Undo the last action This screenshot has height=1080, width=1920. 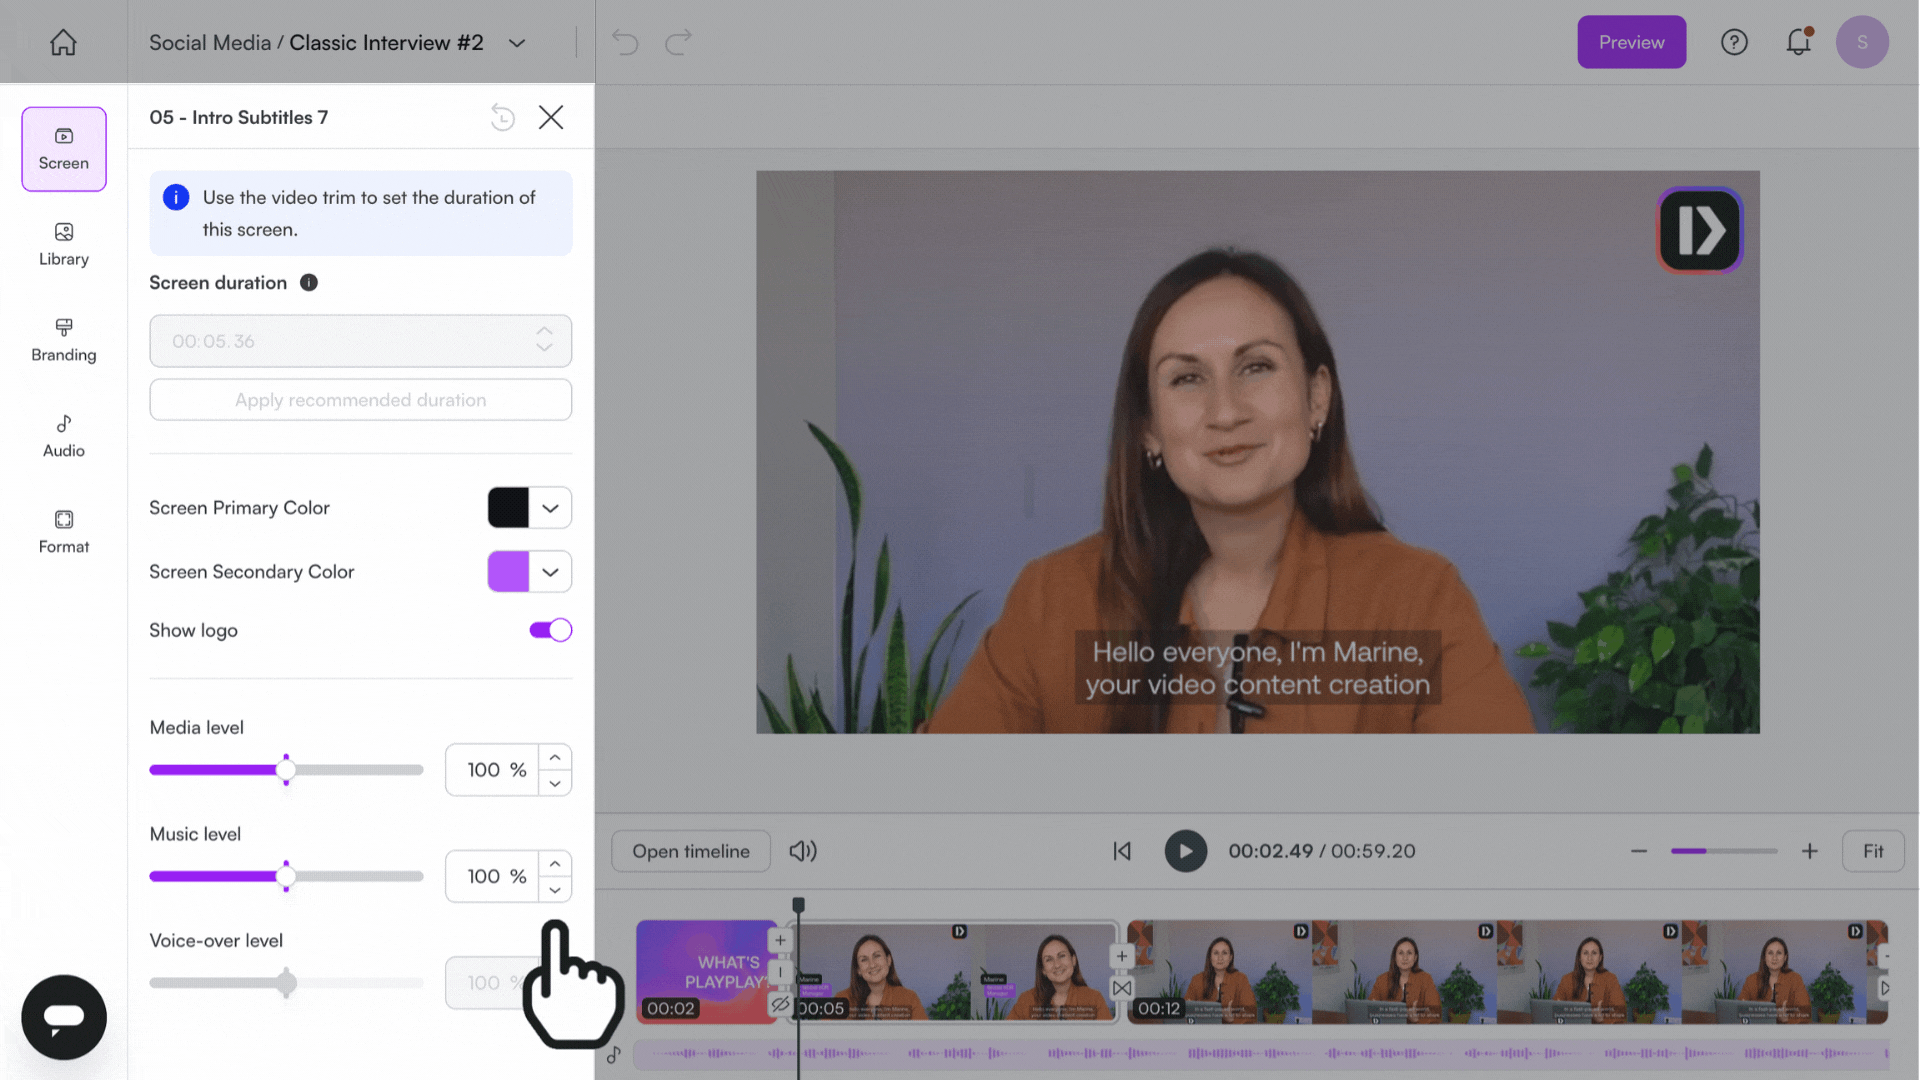point(626,42)
